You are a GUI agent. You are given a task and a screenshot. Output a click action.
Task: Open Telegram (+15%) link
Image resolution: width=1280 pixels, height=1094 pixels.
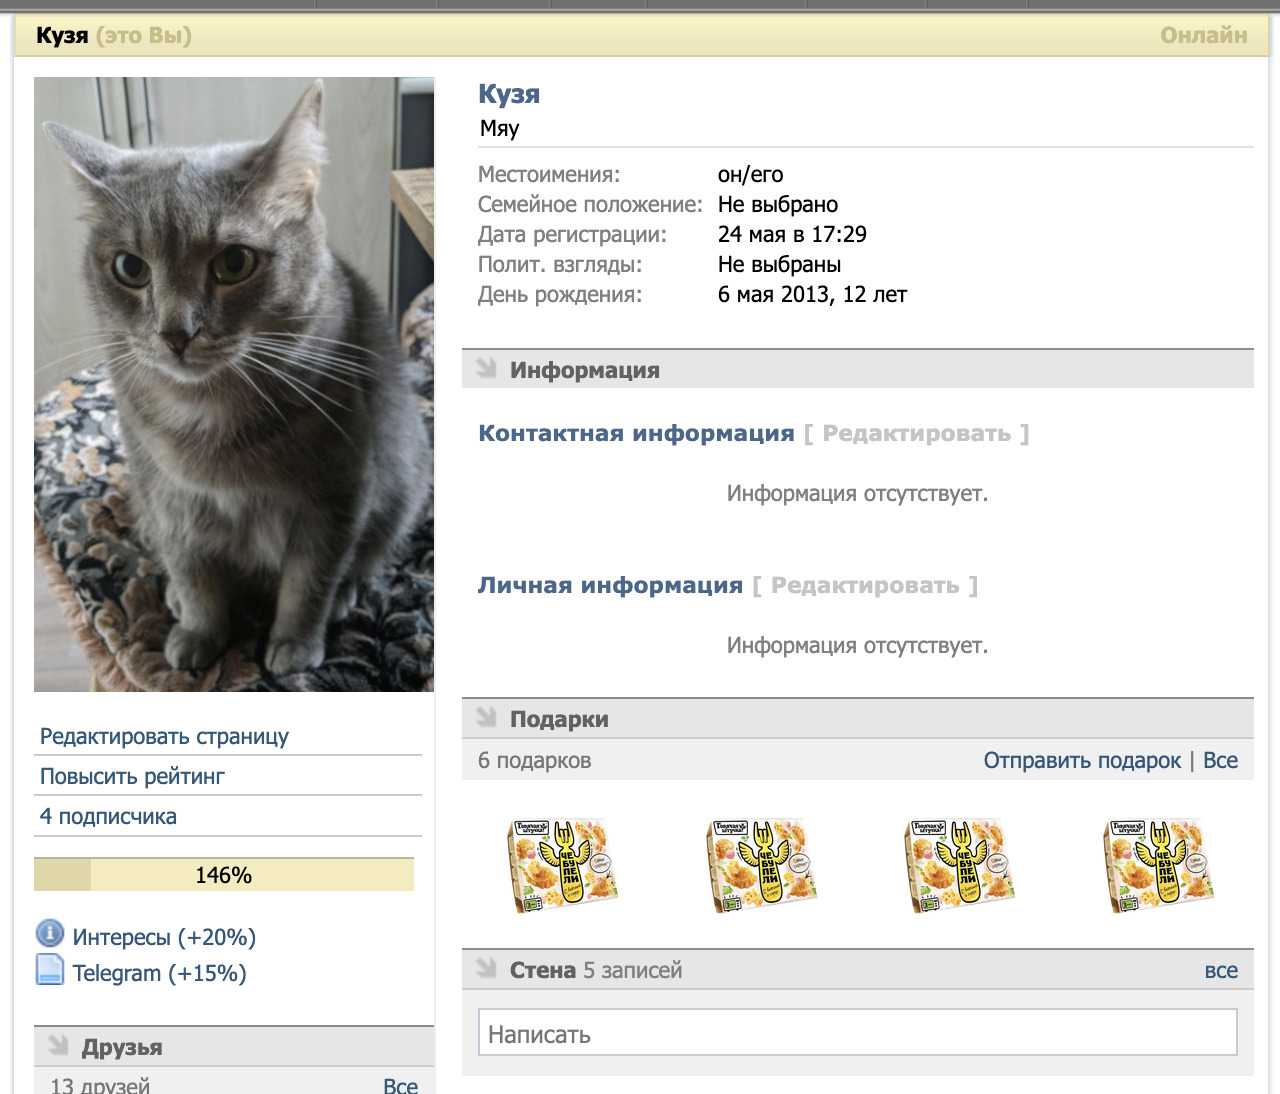(x=159, y=973)
